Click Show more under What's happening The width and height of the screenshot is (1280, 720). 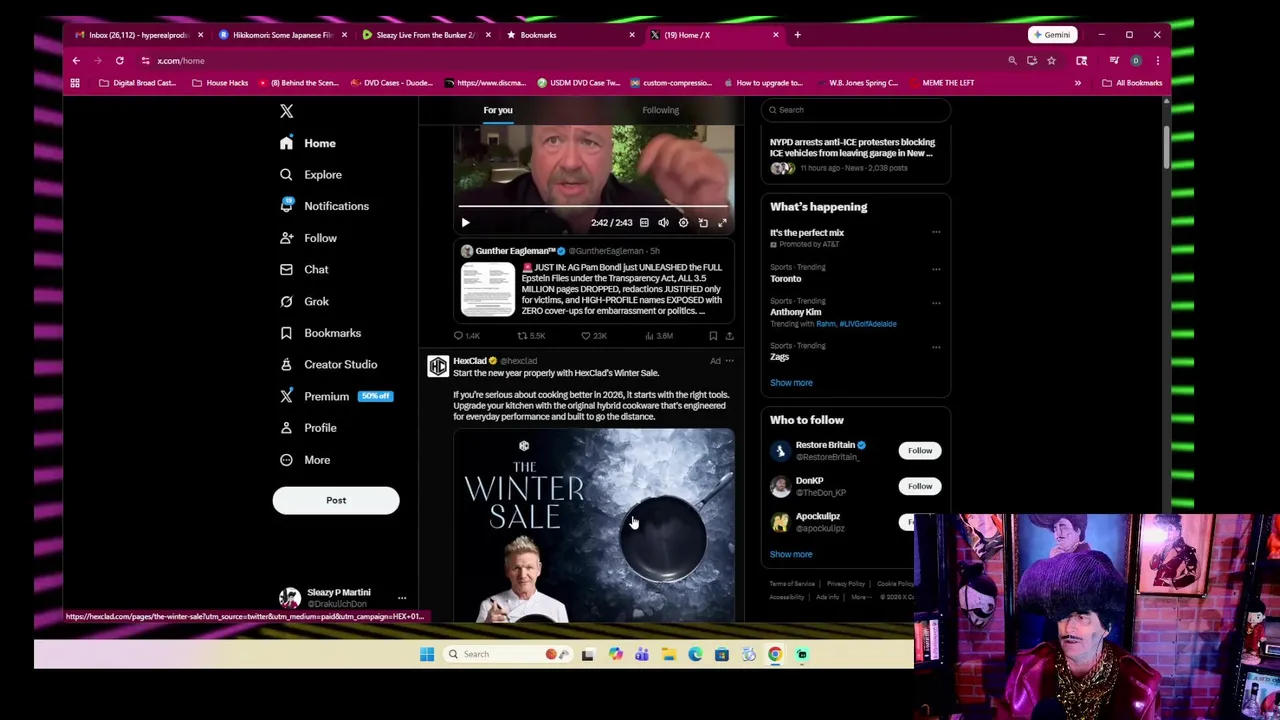[x=791, y=383]
